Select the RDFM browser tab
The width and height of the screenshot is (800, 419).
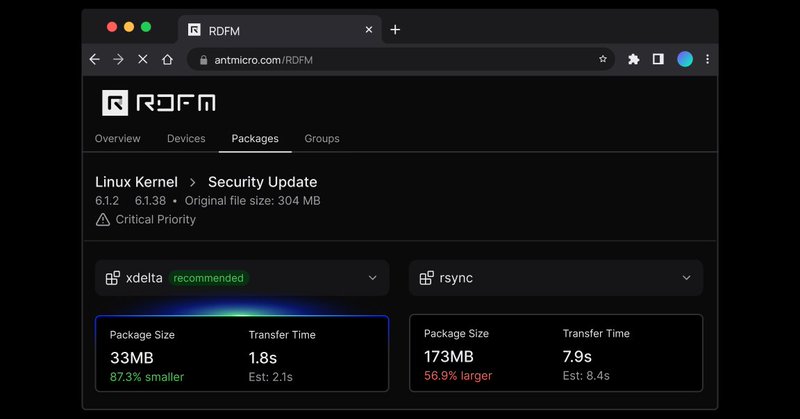click(280, 30)
